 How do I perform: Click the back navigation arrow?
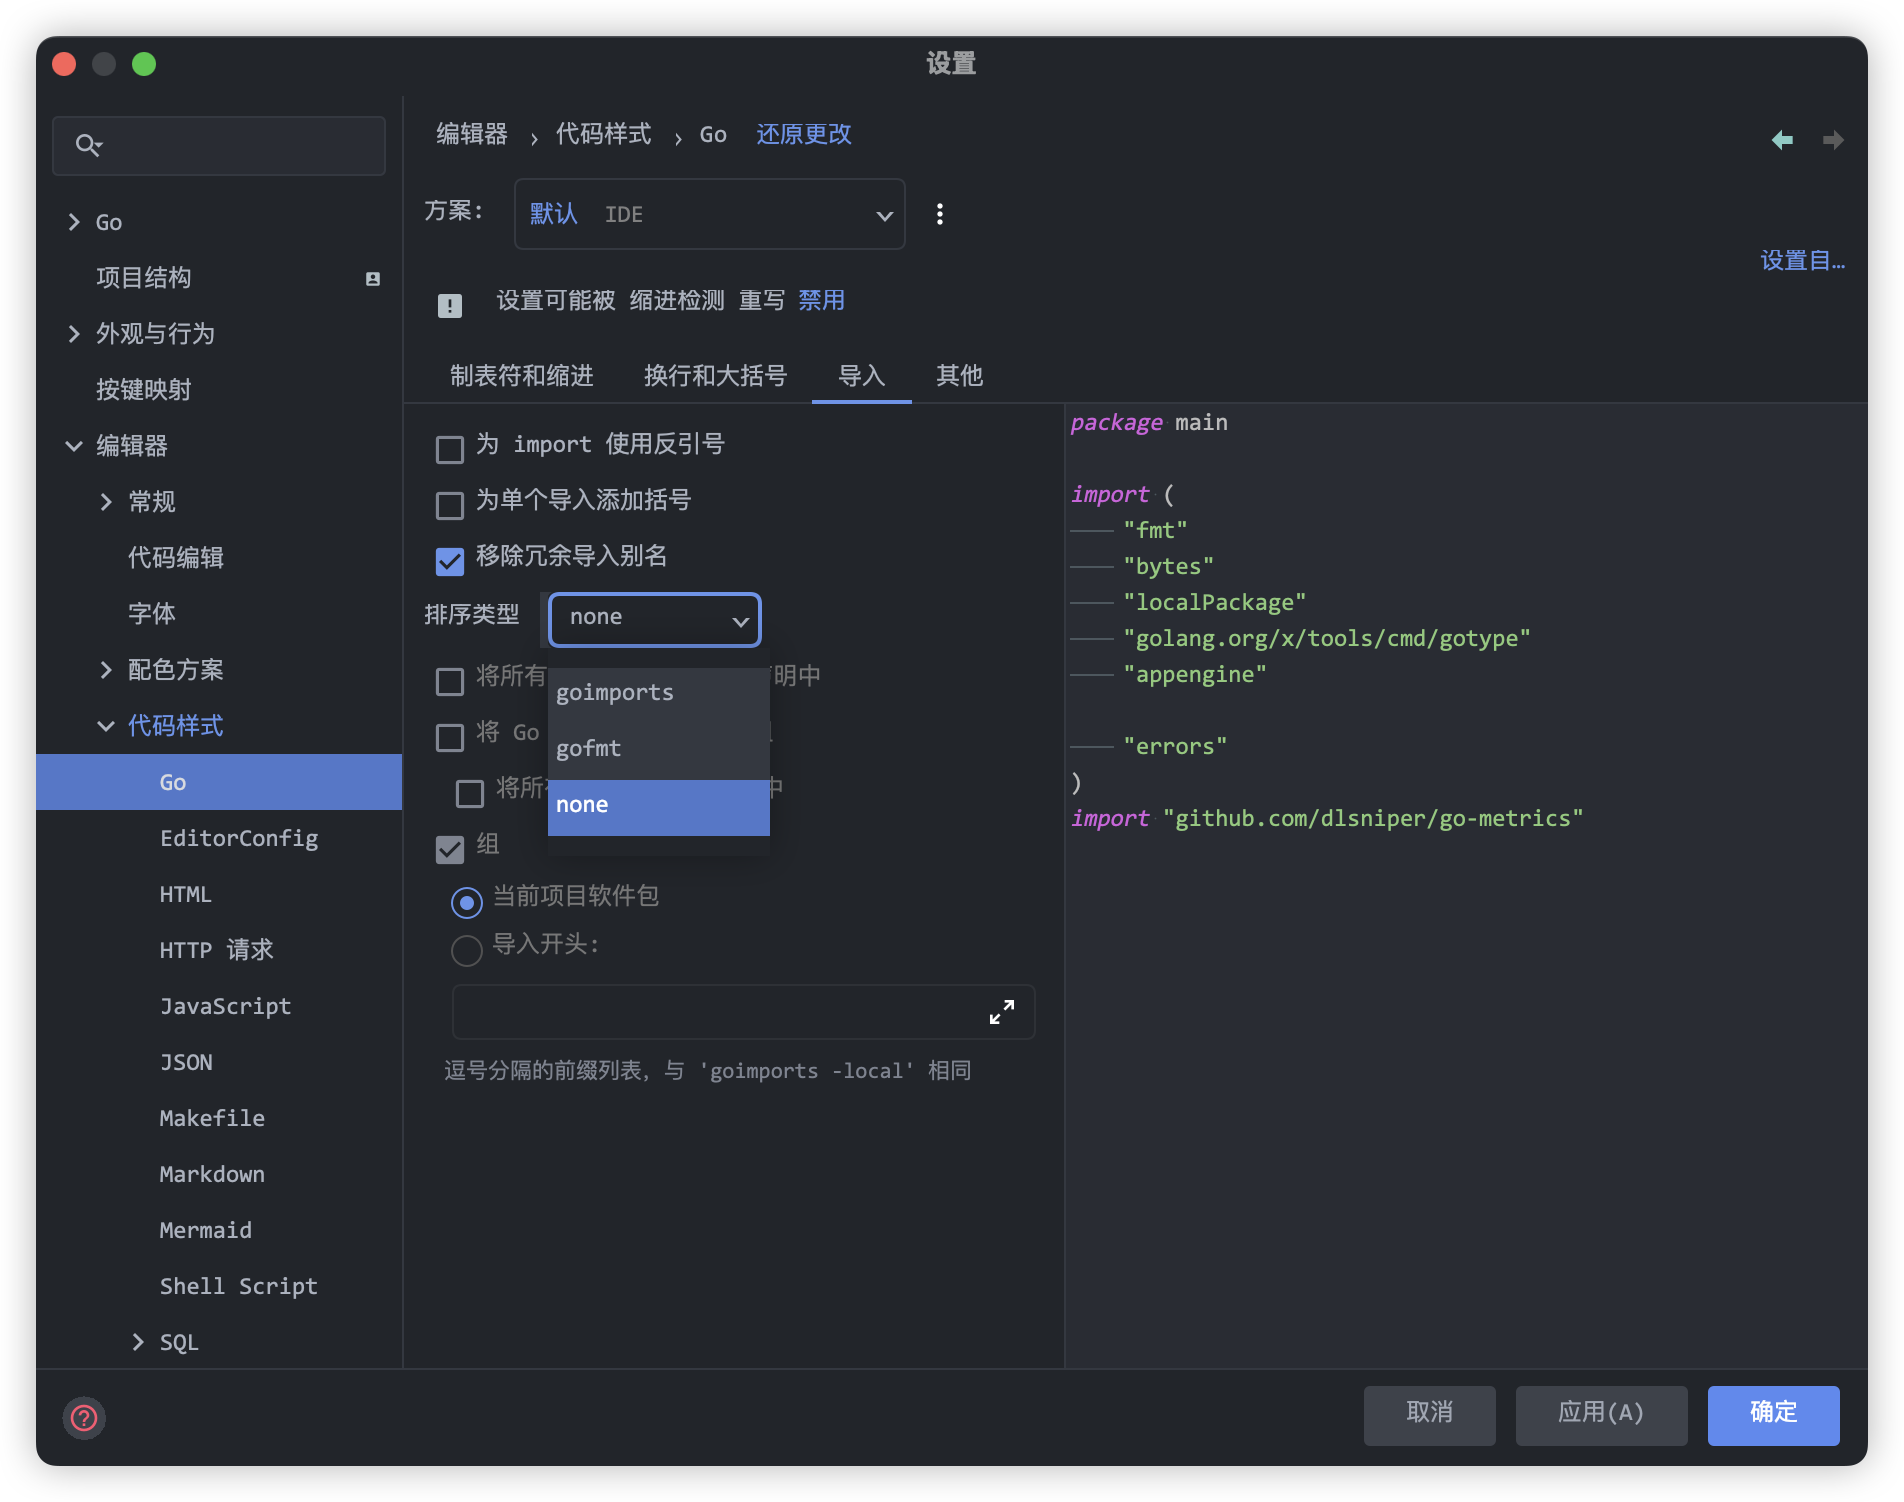coord(1782,140)
